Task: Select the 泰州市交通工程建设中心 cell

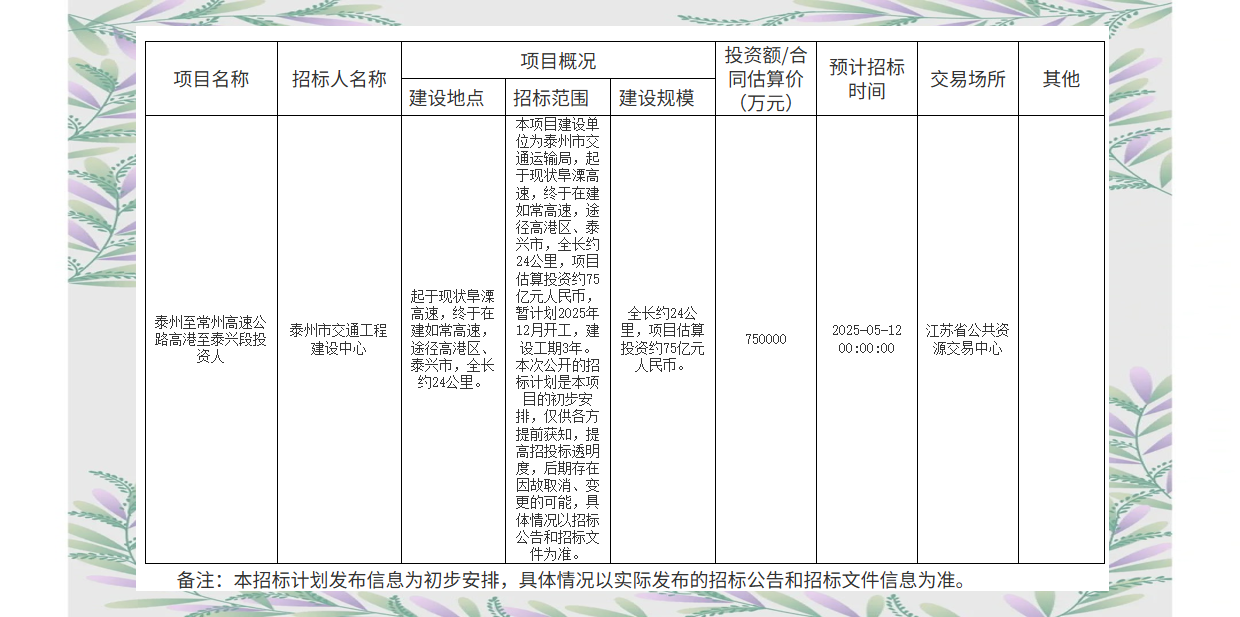Action: (339, 339)
